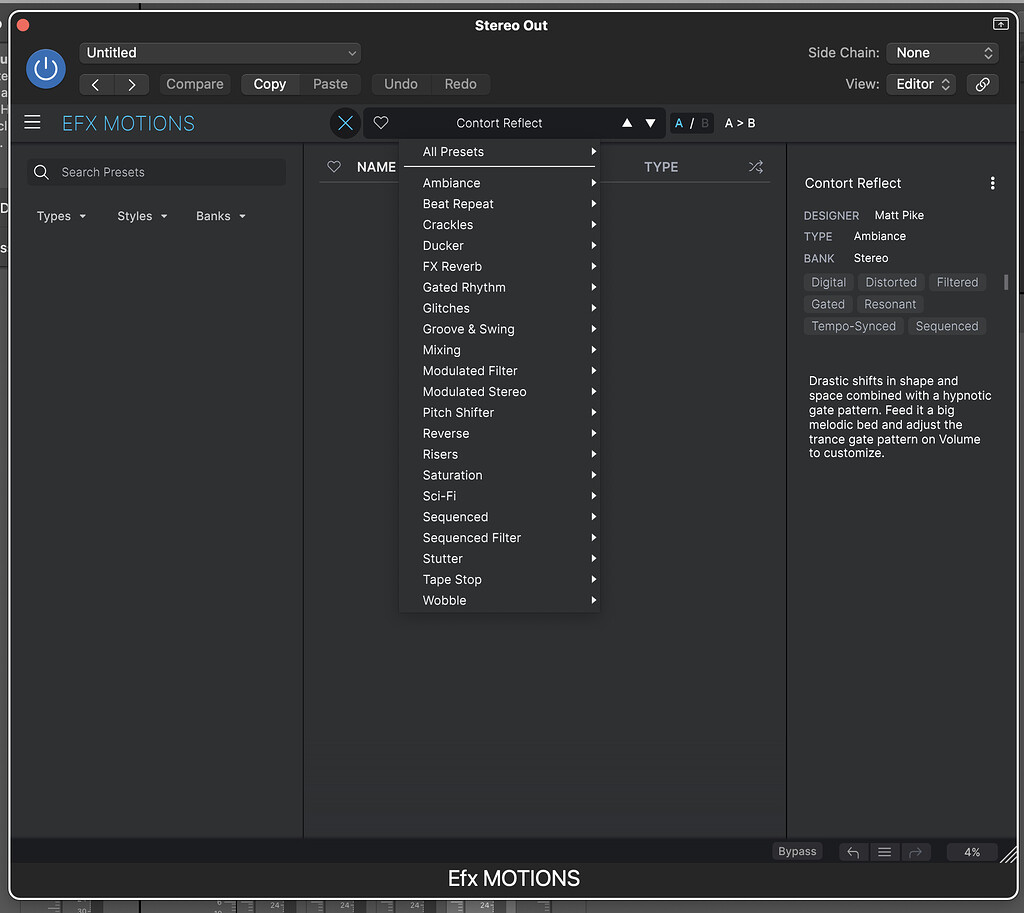Open the Untitled settings dropdown

(x=220, y=53)
